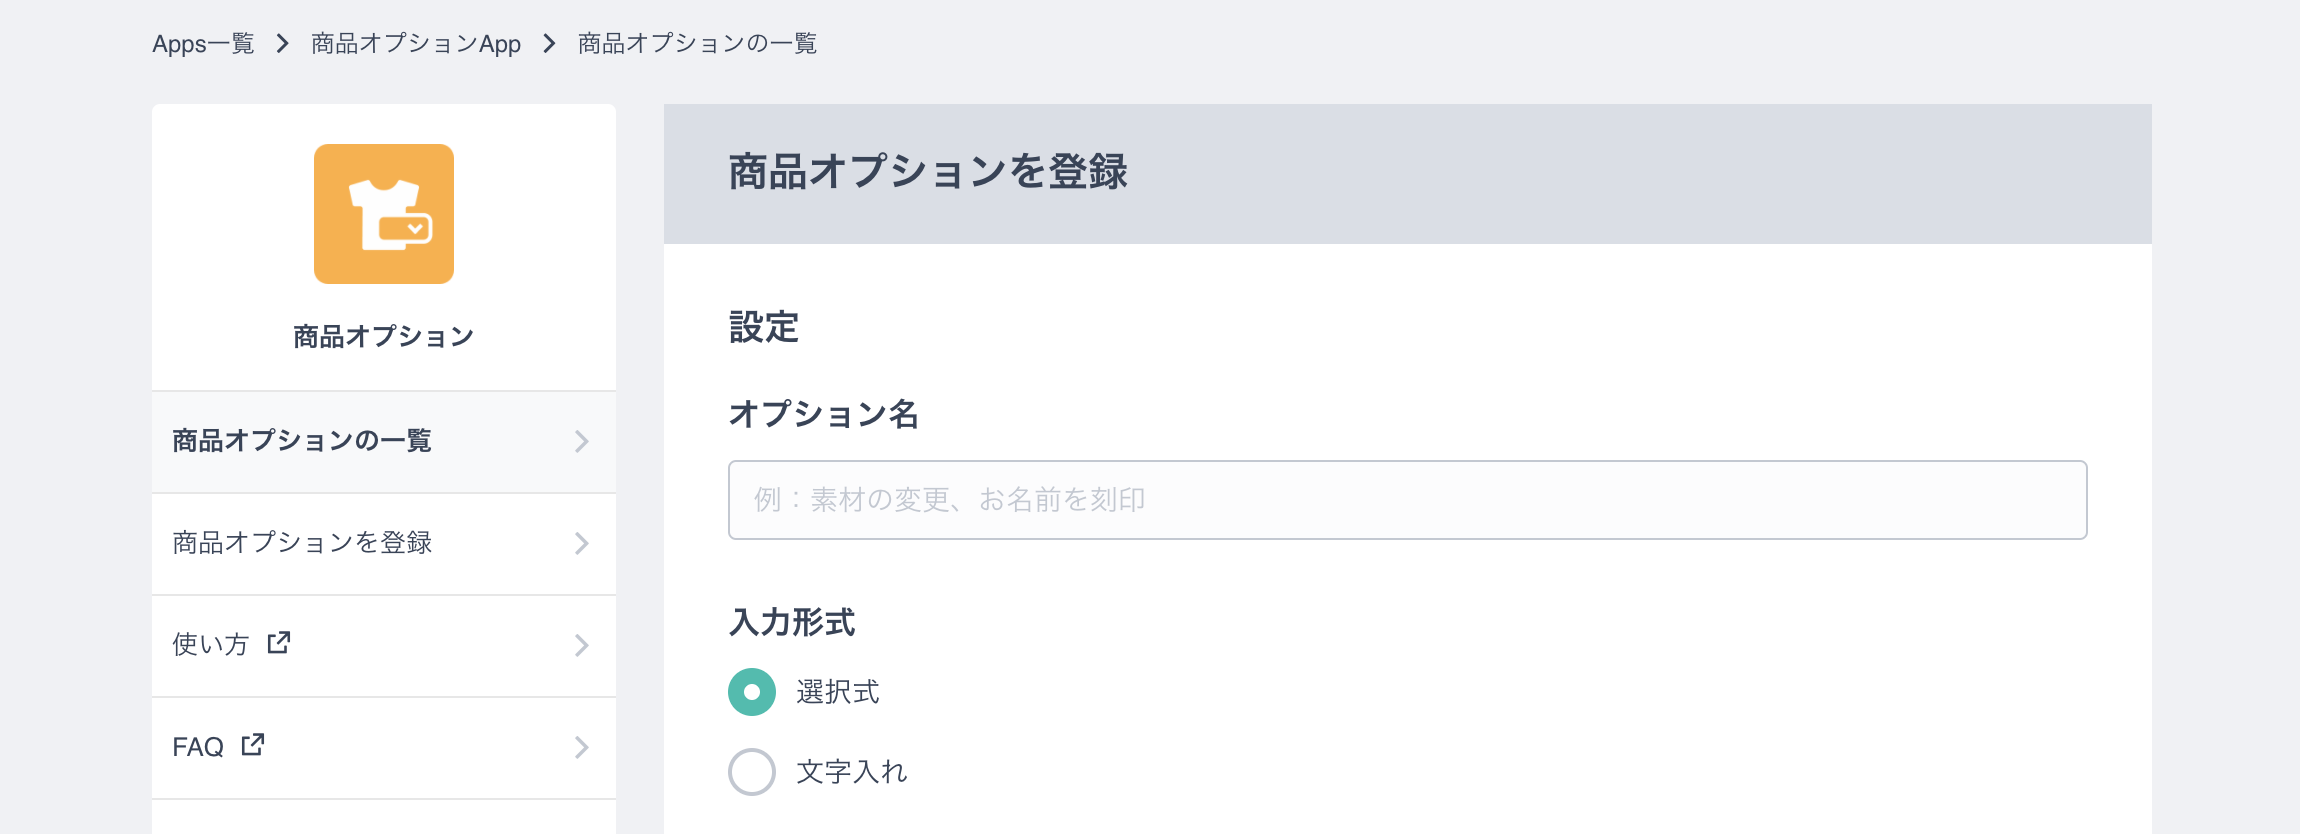Image resolution: width=2300 pixels, height=834 pixels.
Task: Expand chevron on 商品オプションを登録 row
Action: pyautogui.click(x=581, y=543)
